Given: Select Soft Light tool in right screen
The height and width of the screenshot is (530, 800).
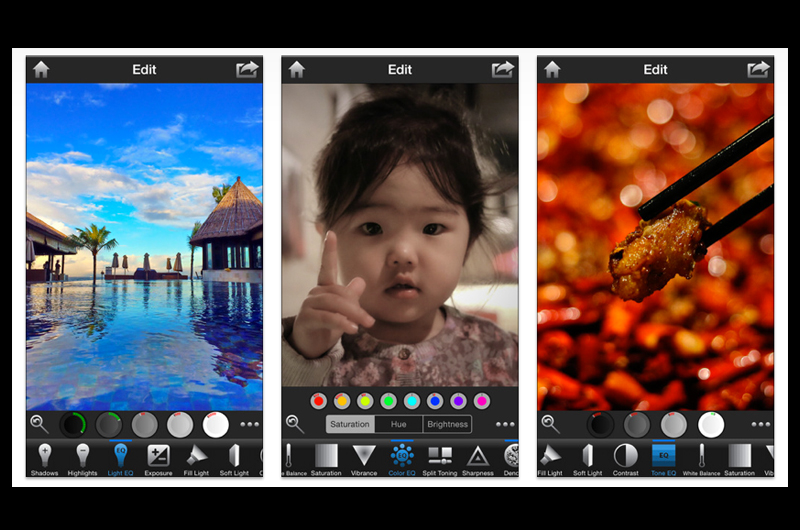Looking at the screenshot, I should coord(588,460).
